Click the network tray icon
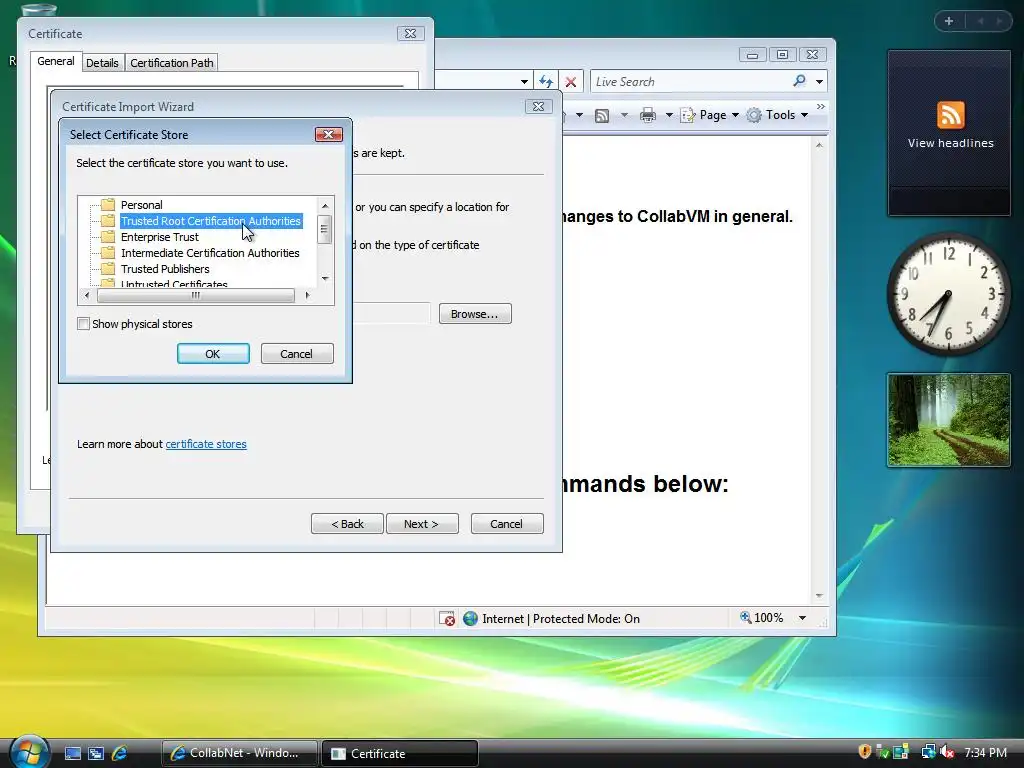This screenshot has height=768, width=1024. [928, 752]
